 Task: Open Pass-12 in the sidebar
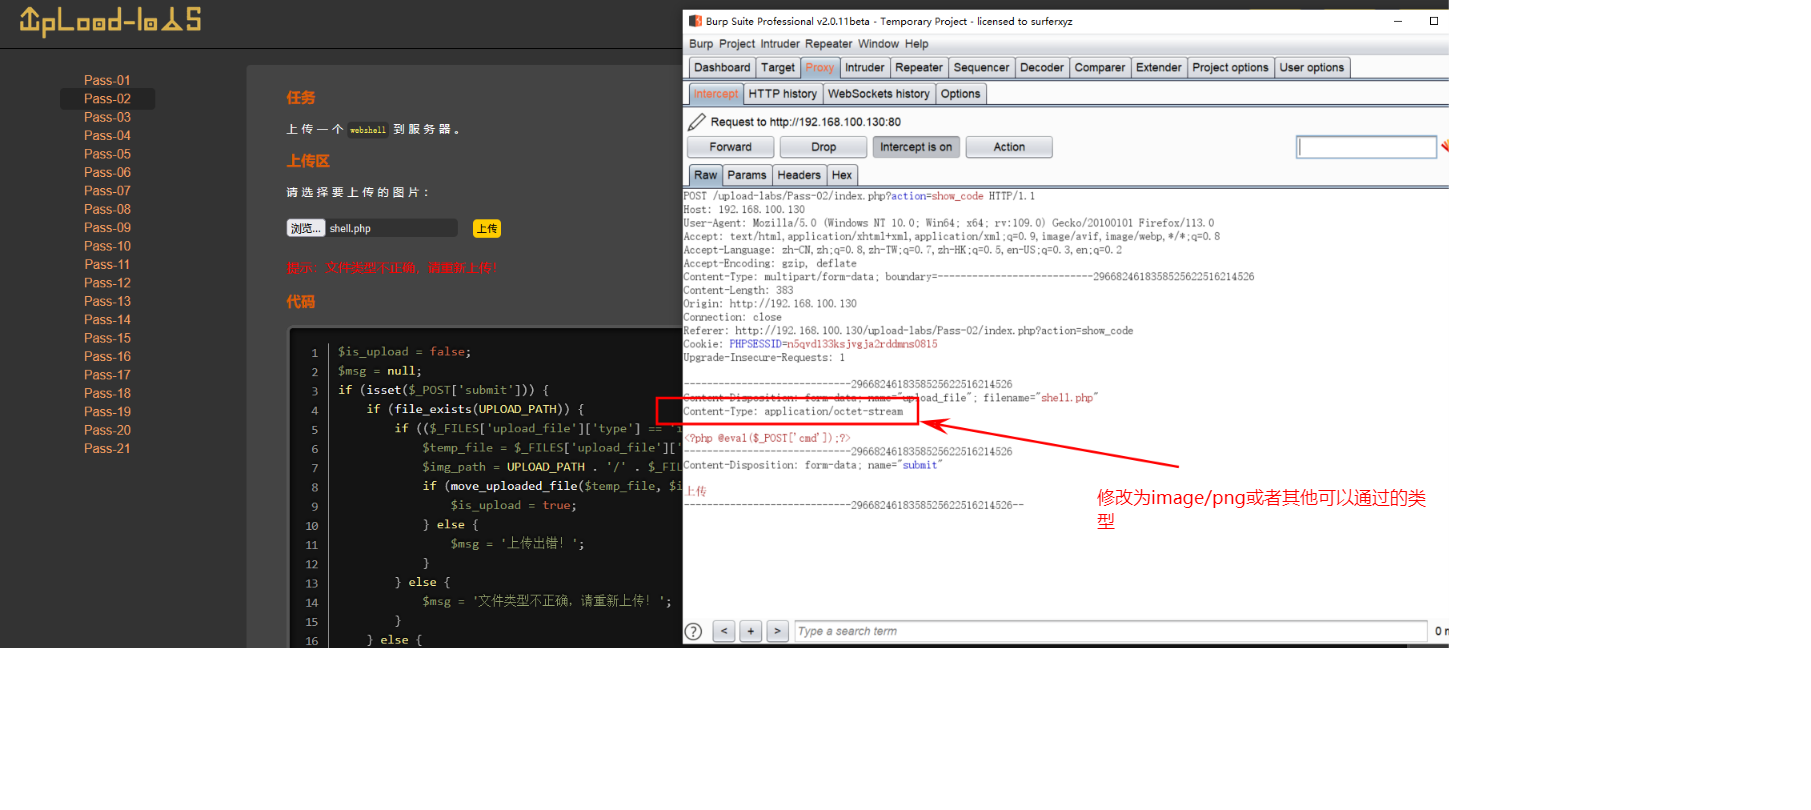click(x=107, y=283)
